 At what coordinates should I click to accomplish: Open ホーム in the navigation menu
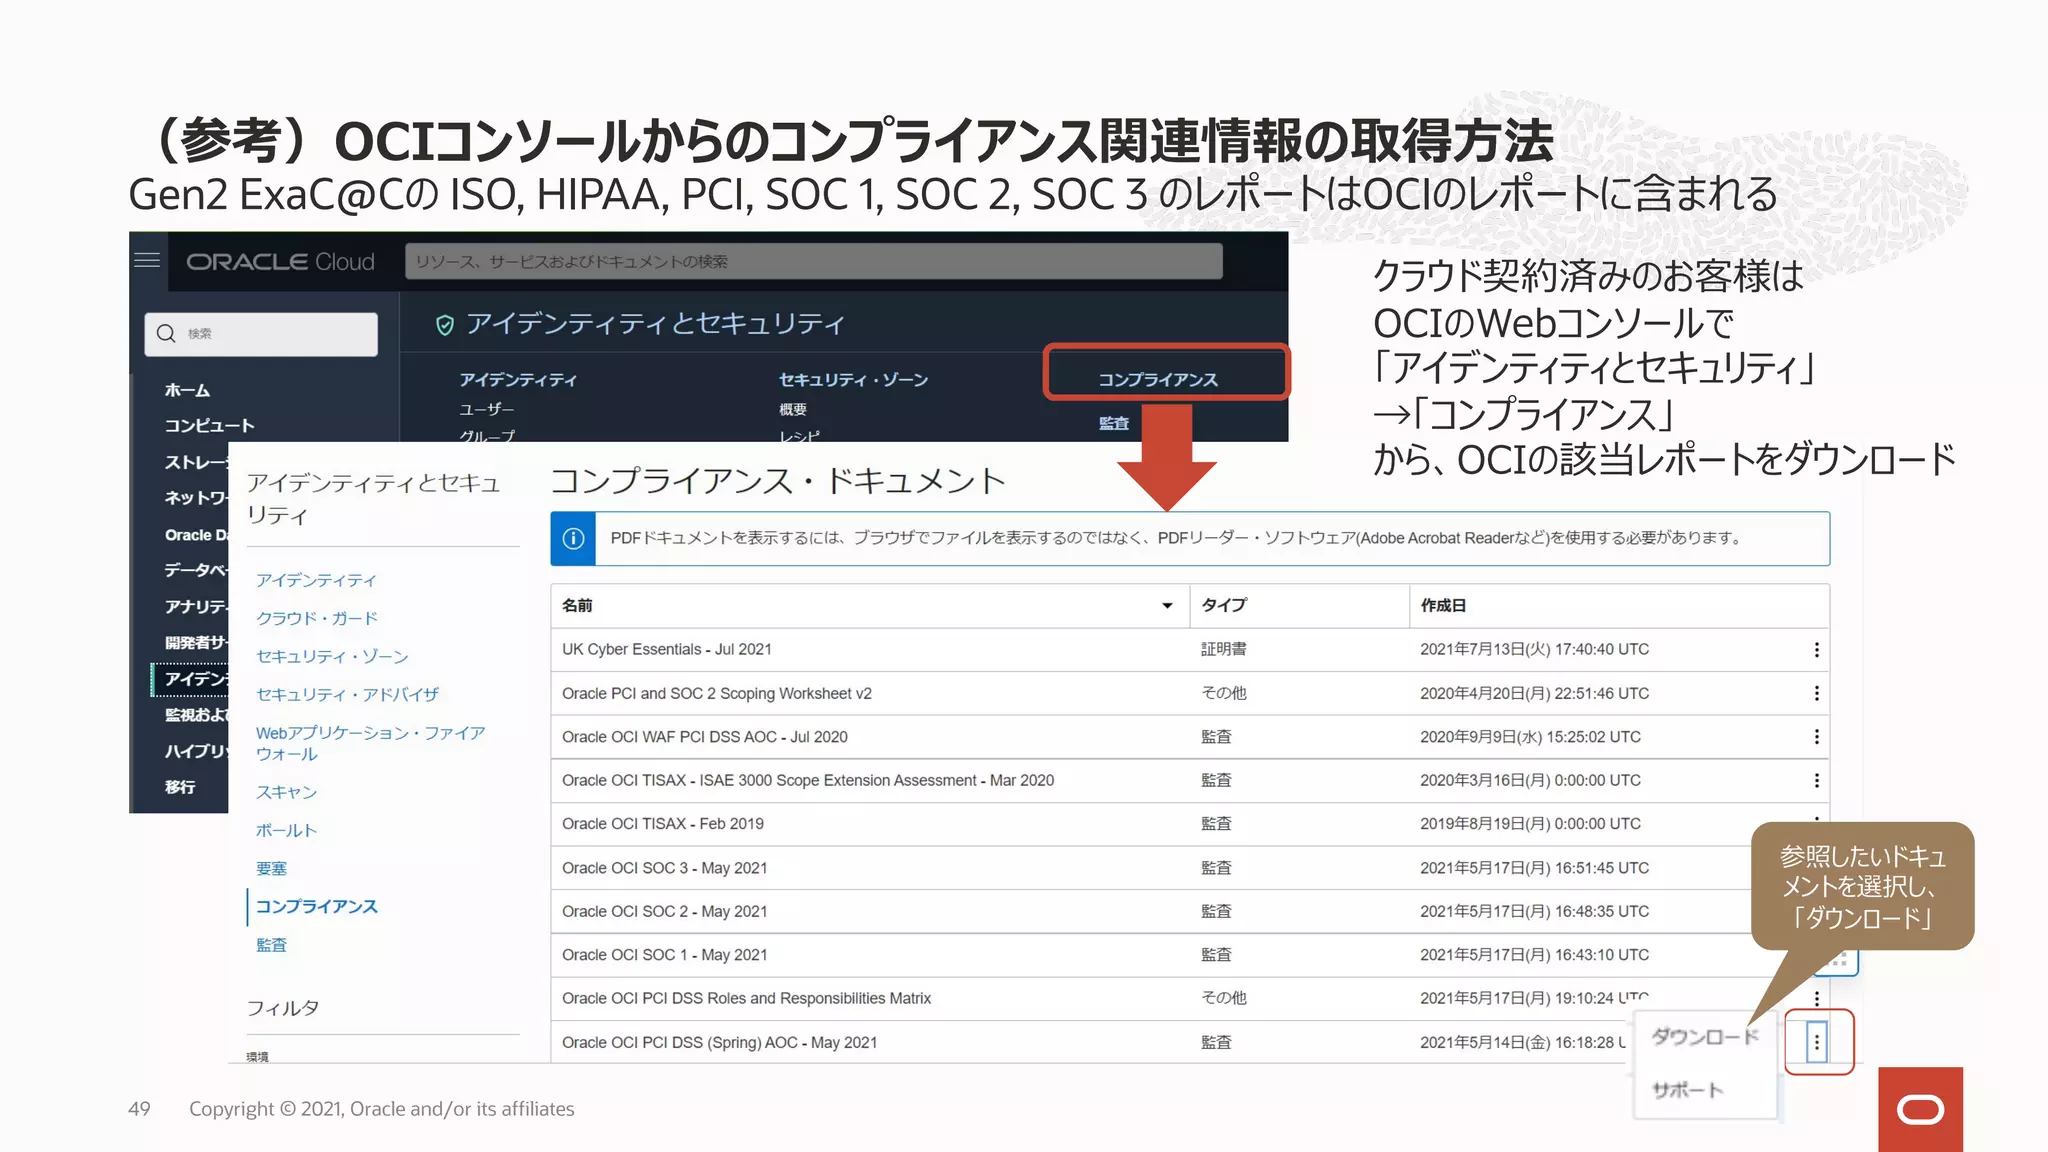[x=187, y=390]
